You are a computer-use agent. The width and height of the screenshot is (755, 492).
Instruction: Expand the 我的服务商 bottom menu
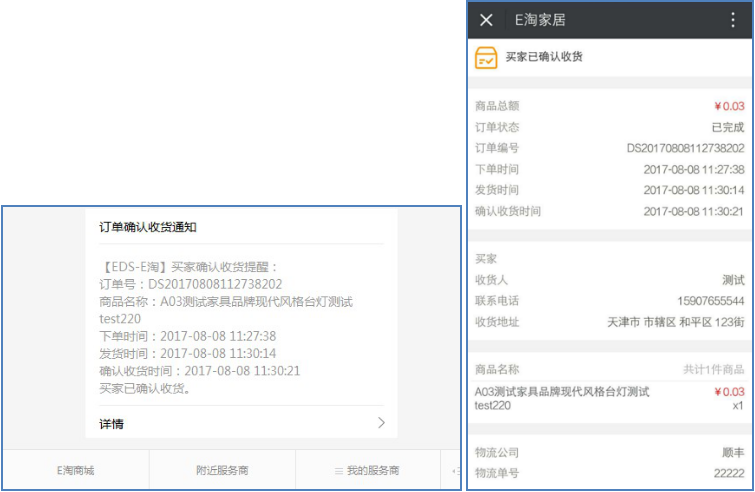point(367,470)
